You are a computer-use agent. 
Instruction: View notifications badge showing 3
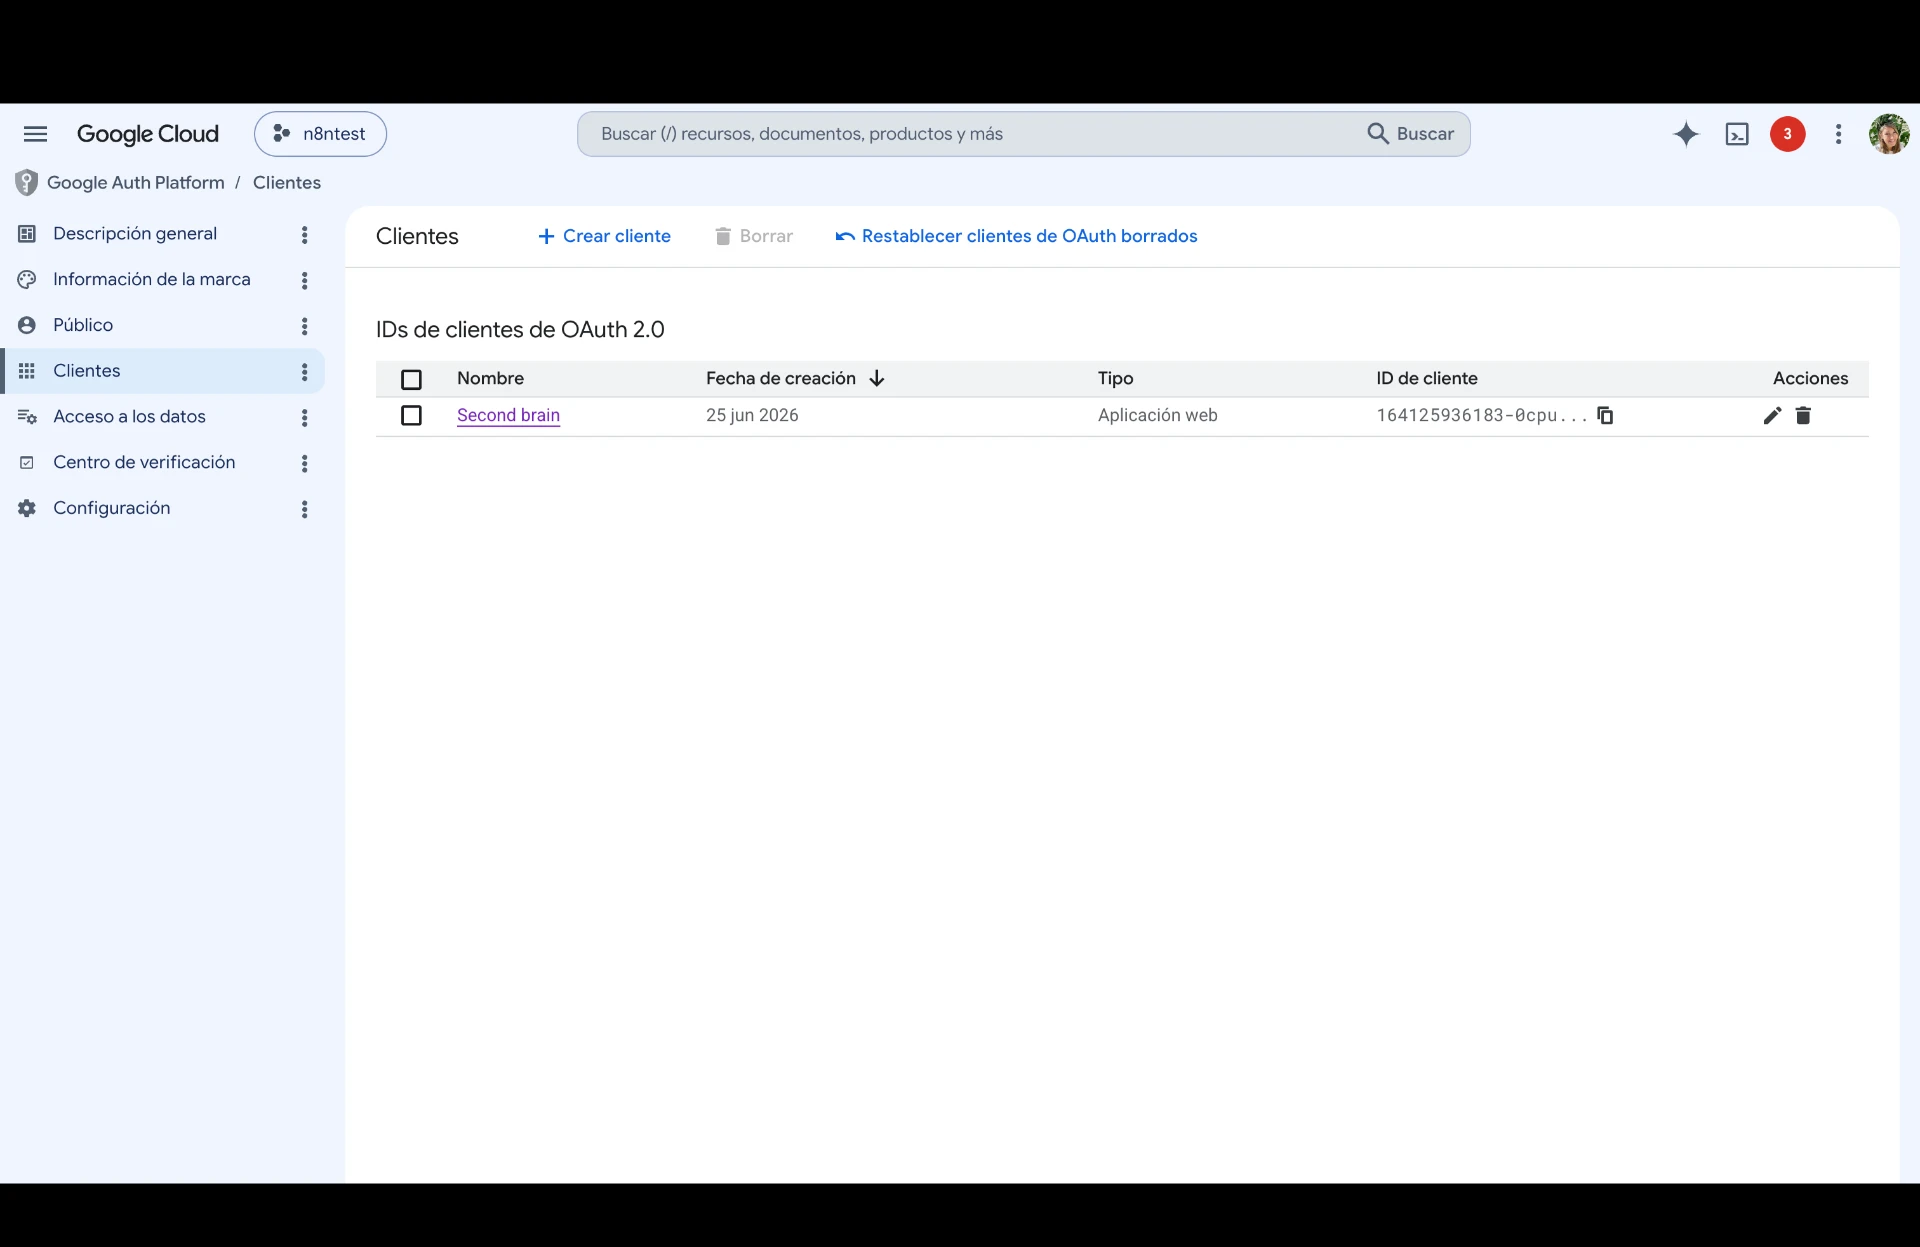coord(1788,134)
